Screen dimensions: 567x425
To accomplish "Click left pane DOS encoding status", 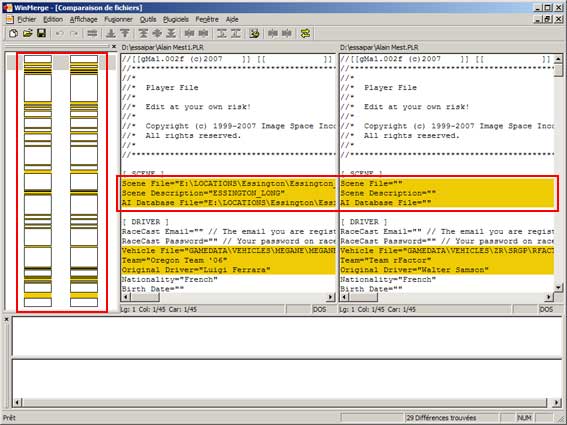I will click(319, 309).
